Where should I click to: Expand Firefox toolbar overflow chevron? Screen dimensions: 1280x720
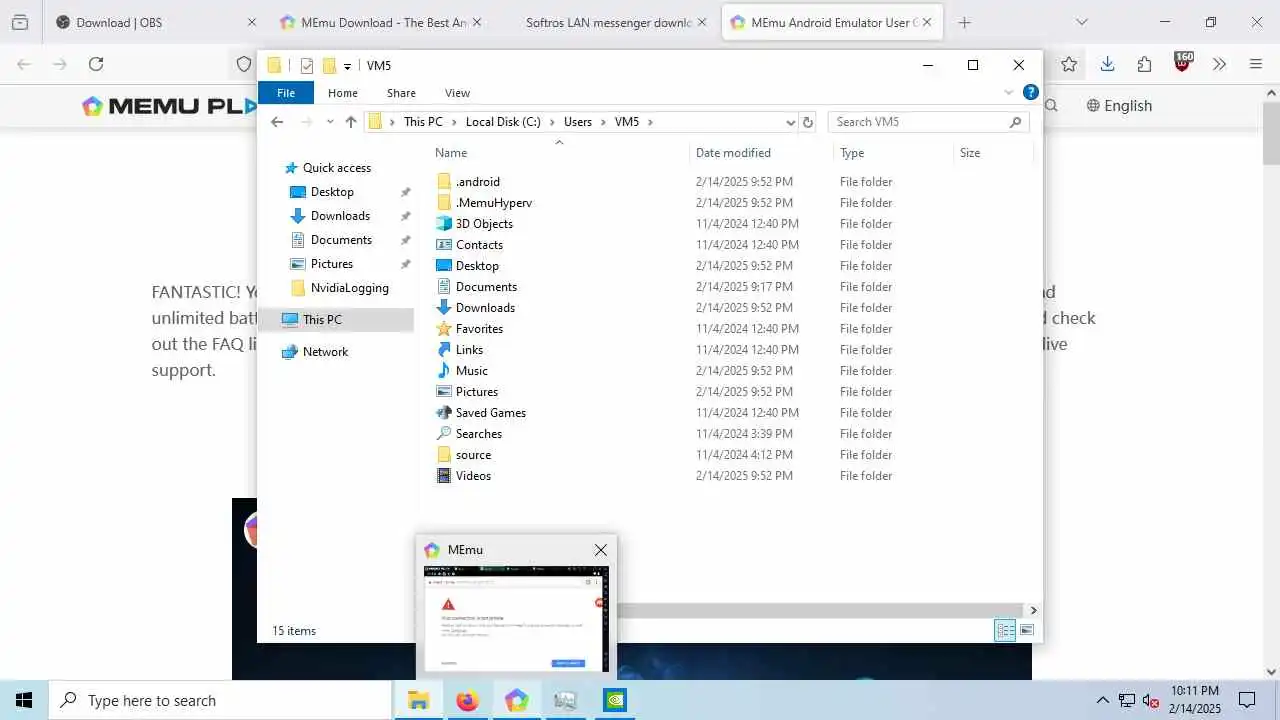[x=1219, y=64]
